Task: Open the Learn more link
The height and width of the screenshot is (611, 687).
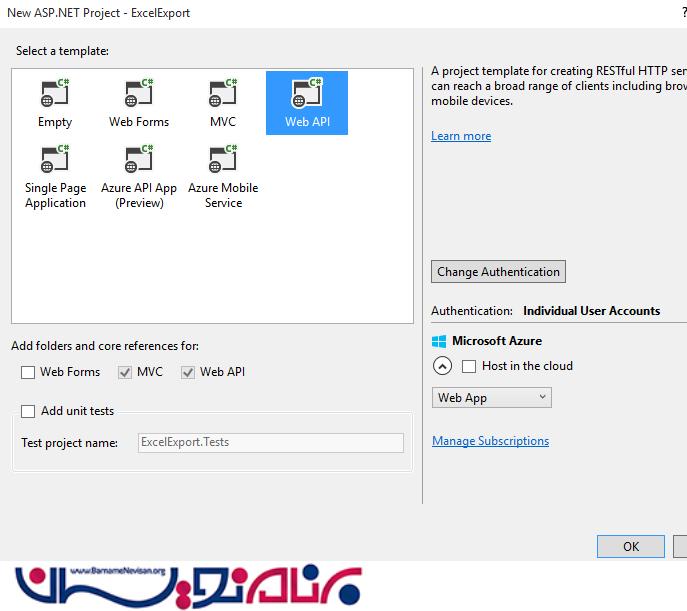Action: (461, 136)
